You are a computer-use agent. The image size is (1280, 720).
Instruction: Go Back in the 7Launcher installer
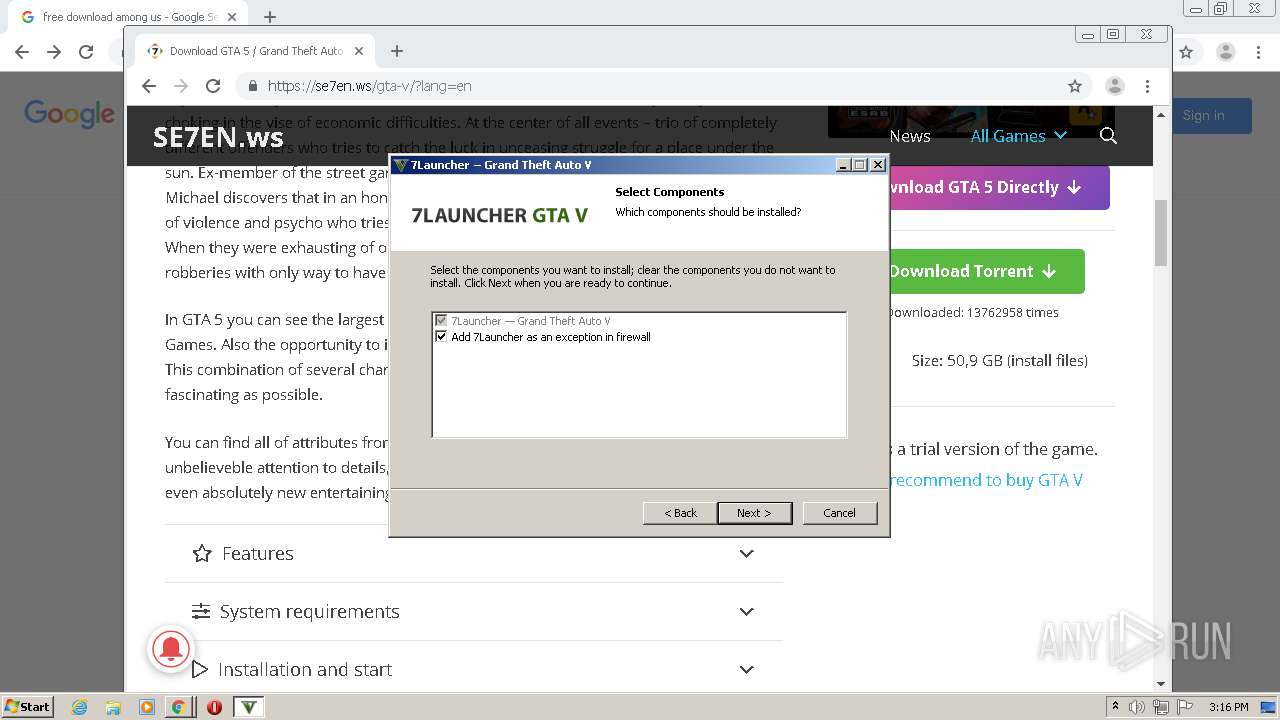pyautogui.click(x=680, y=513)
